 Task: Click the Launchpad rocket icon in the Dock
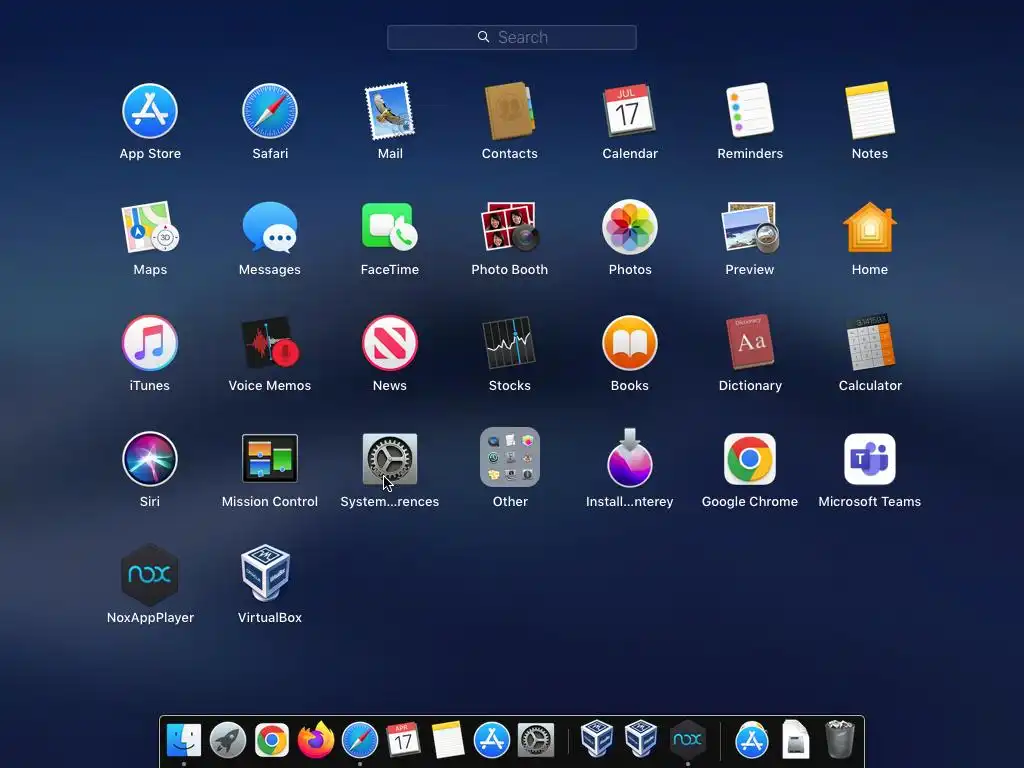228,741
